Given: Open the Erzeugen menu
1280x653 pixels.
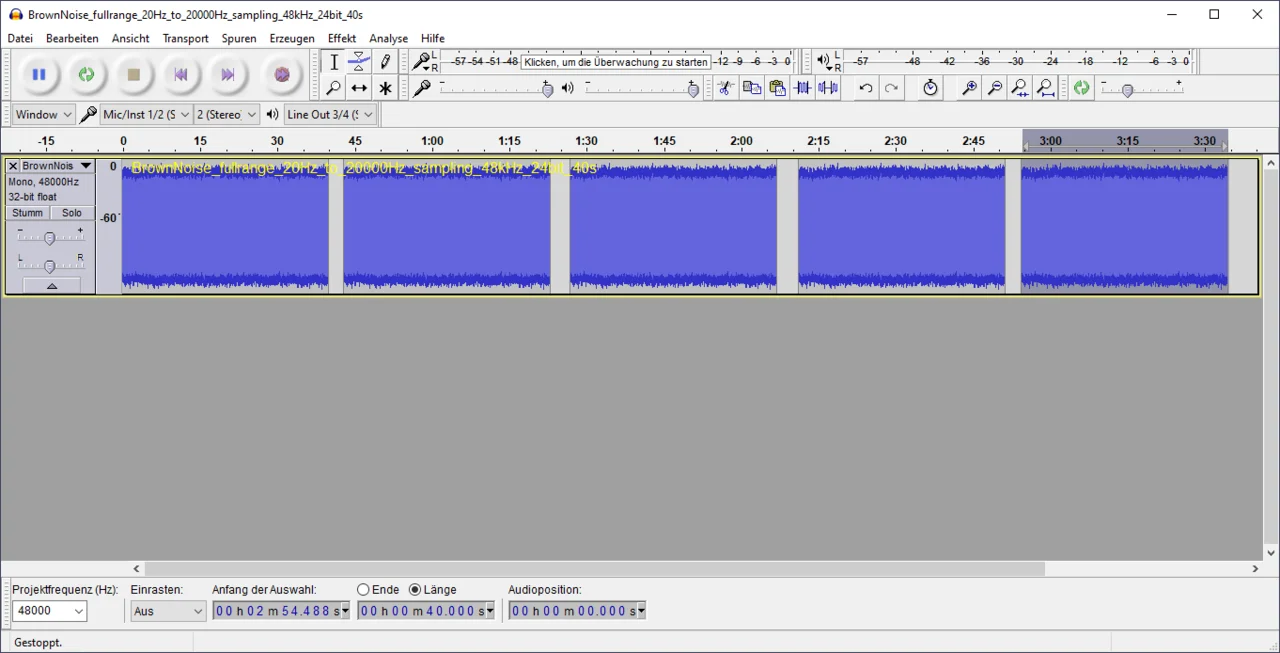Looking at the screenshot, I should [x=292, y=38].
